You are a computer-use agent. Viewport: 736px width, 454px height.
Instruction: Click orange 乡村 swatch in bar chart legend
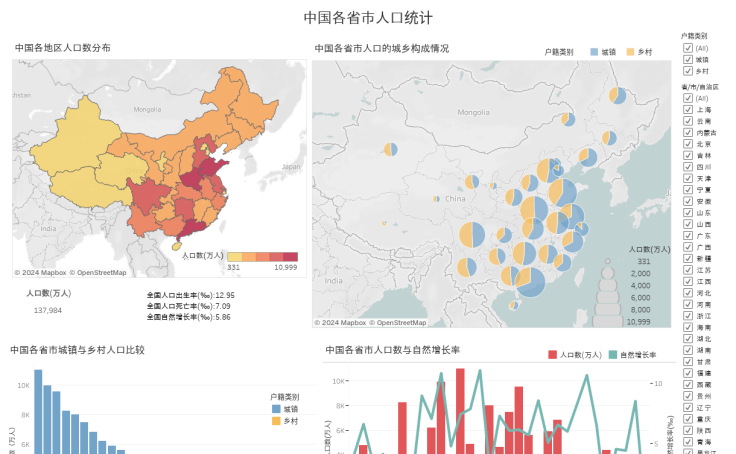[x=276, y=421]
